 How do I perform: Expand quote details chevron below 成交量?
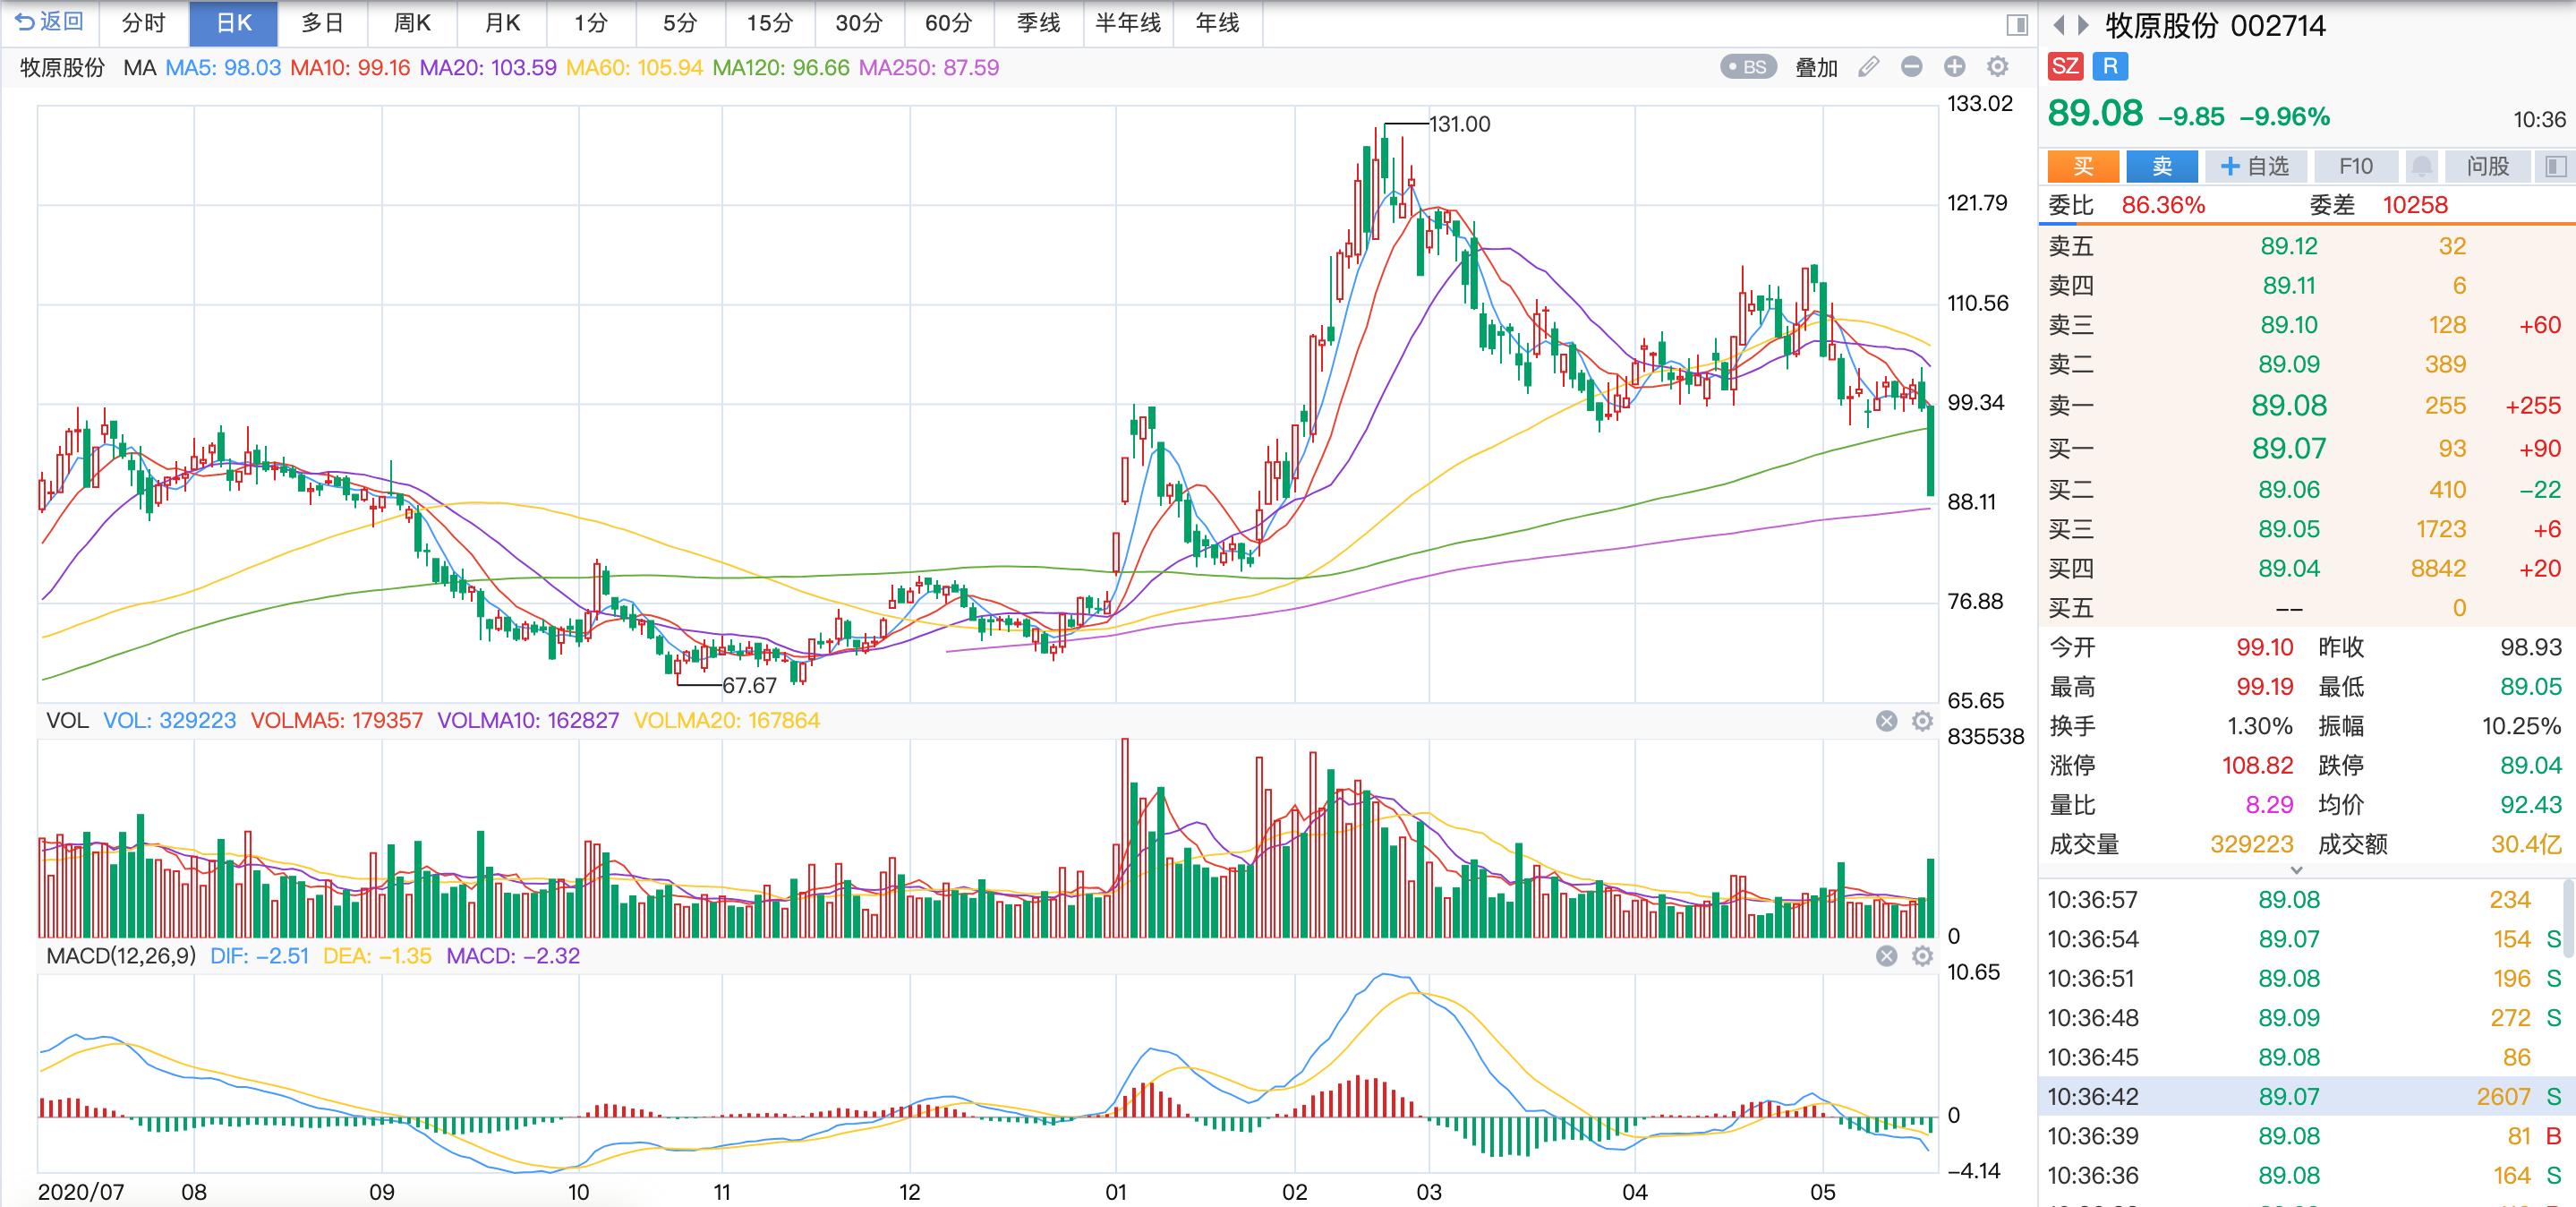click(2296, 870)
